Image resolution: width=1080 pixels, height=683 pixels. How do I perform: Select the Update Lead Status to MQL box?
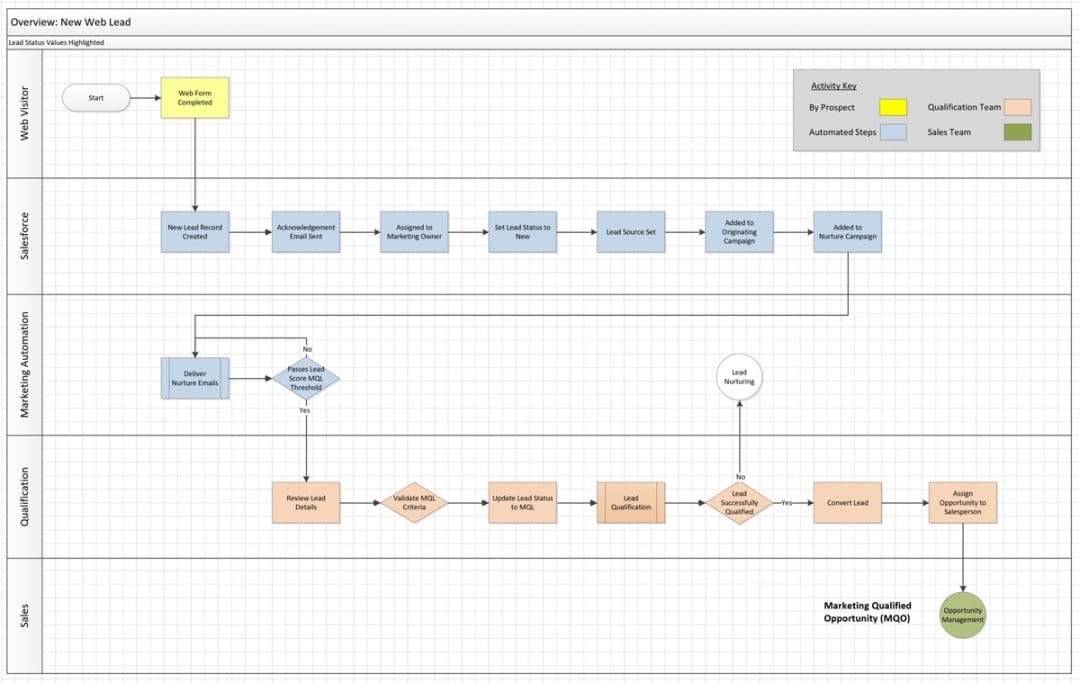tap(523, 502)
